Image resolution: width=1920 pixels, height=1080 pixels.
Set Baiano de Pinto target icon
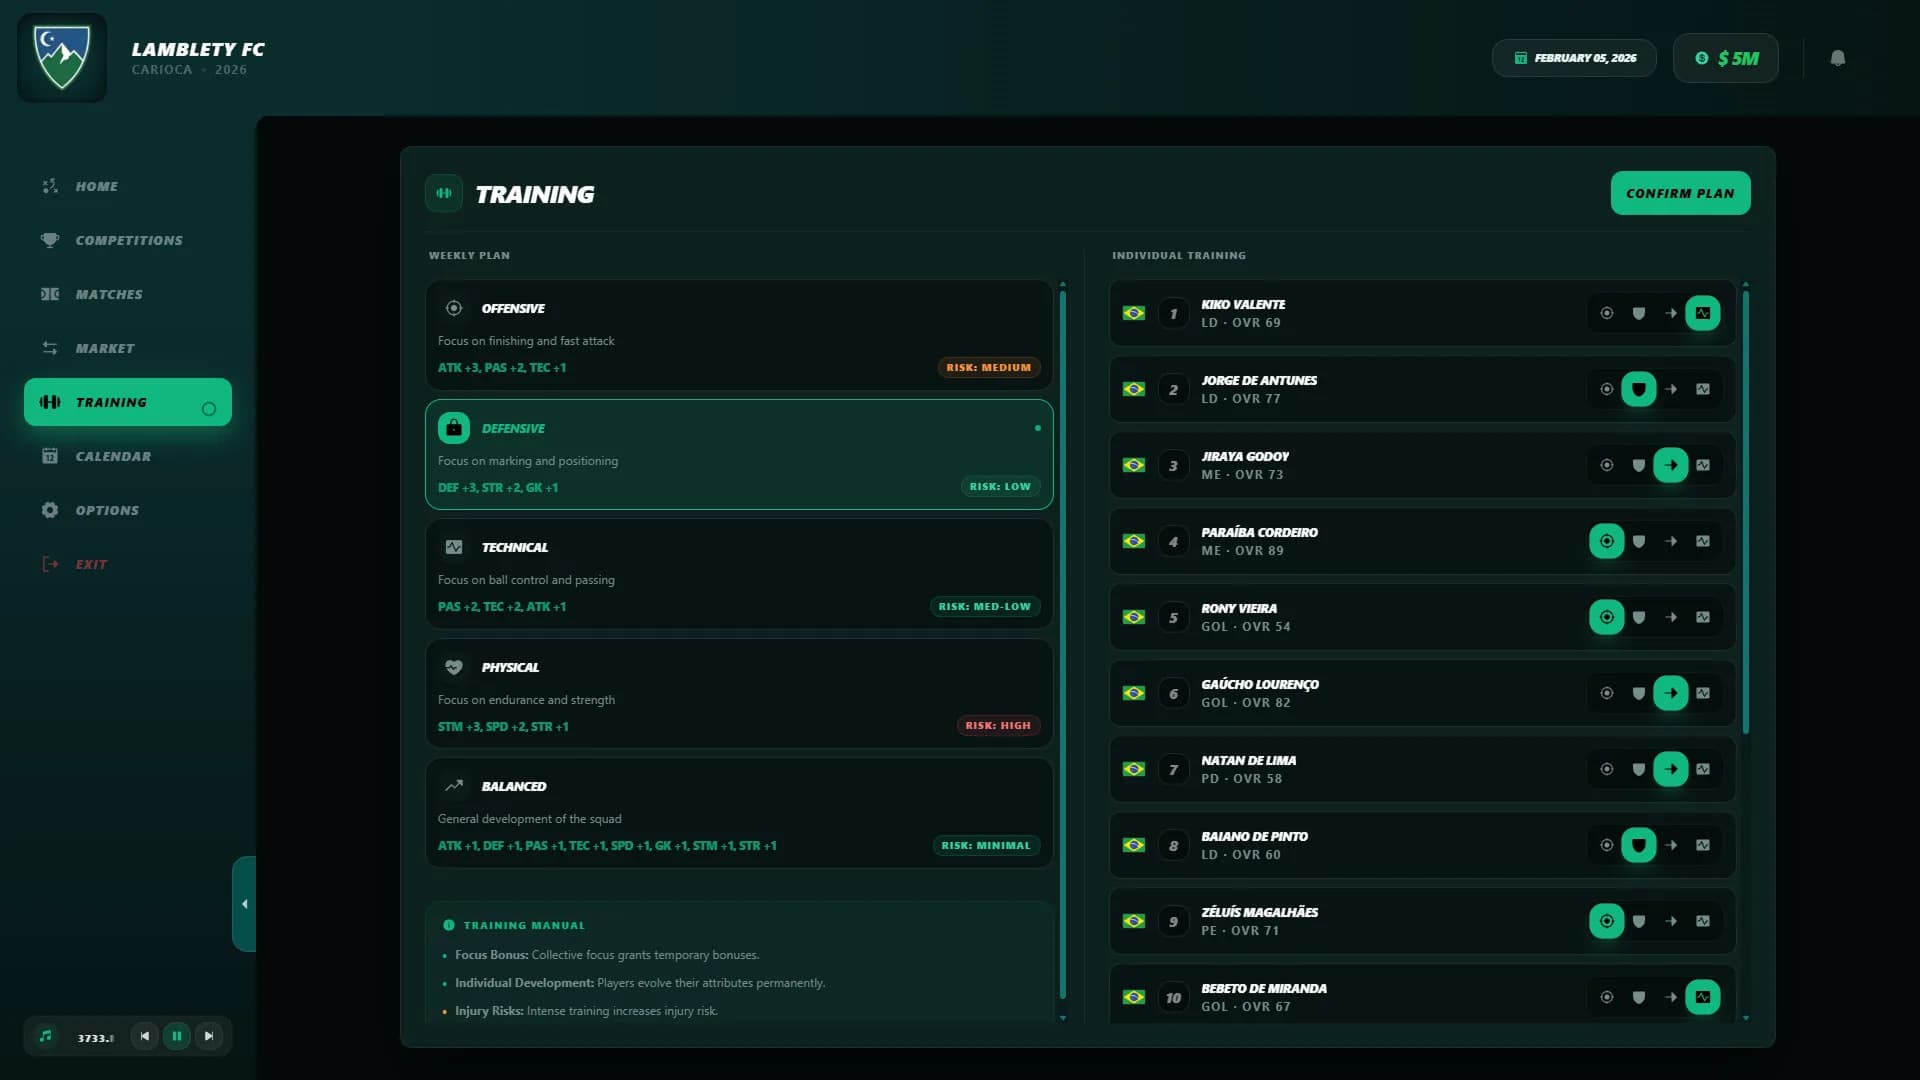click(x=1607, y=845)
